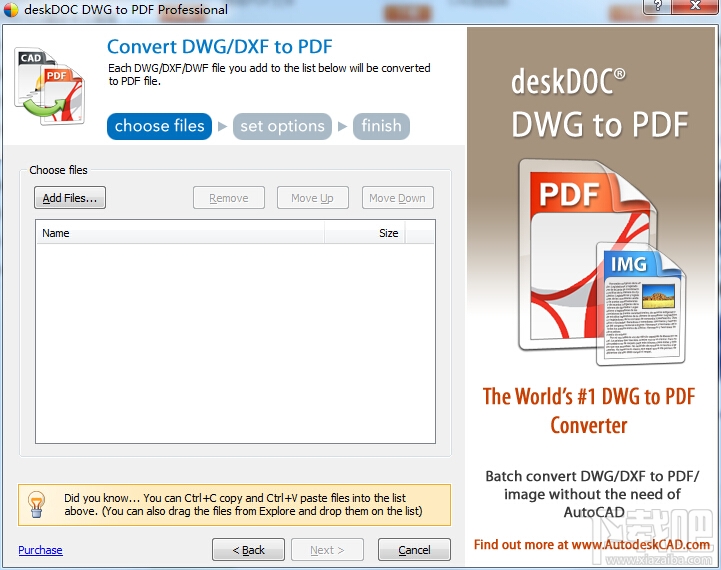
Task: Open the help question mark button
Action: tap(657, 6)
